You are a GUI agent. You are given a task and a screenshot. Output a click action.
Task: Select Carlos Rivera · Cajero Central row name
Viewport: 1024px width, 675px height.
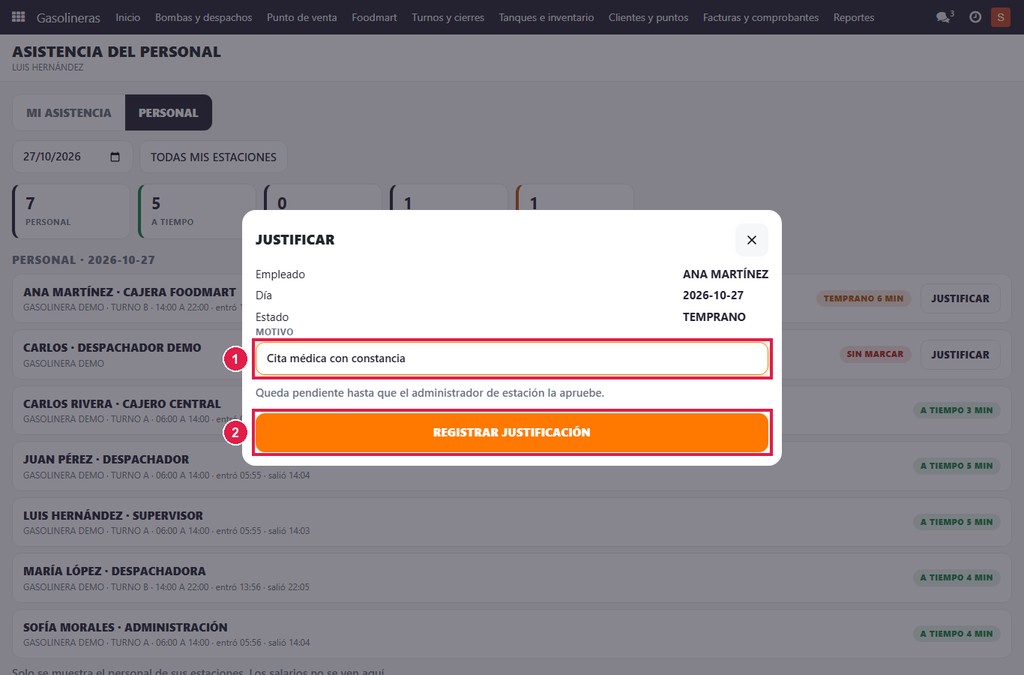click(x=122, y=403)
